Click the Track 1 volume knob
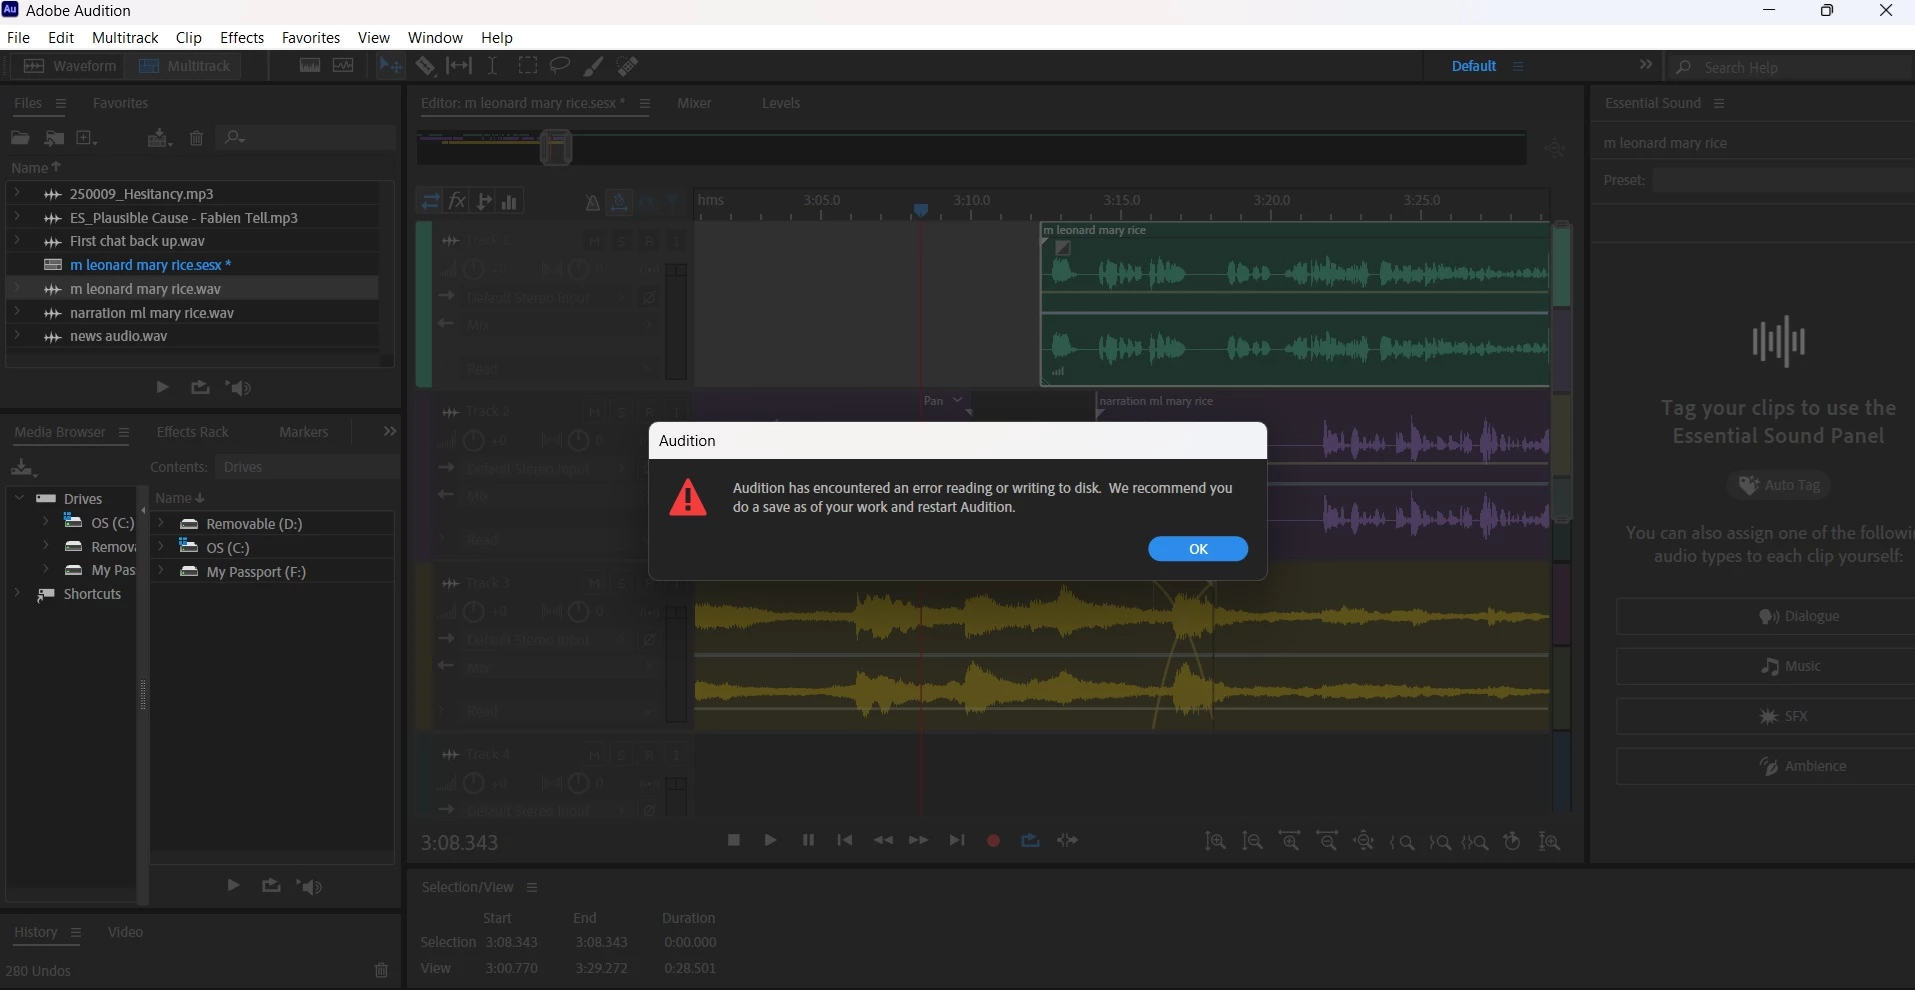1915x990 pixels. [x=473, y=269]
